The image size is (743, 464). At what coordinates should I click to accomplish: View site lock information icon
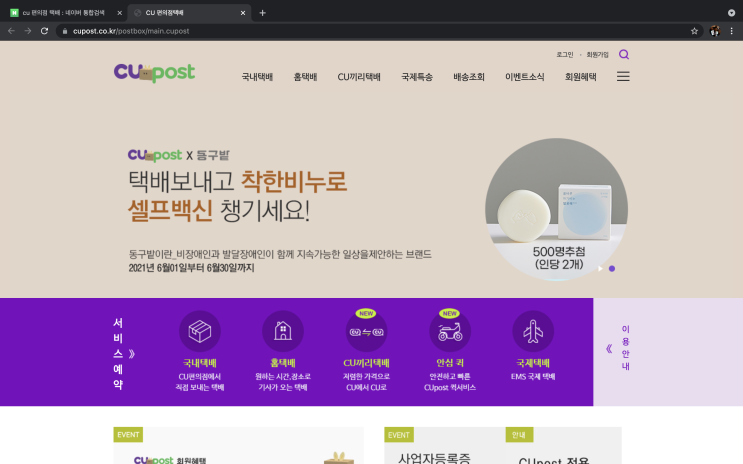[65, 31]
